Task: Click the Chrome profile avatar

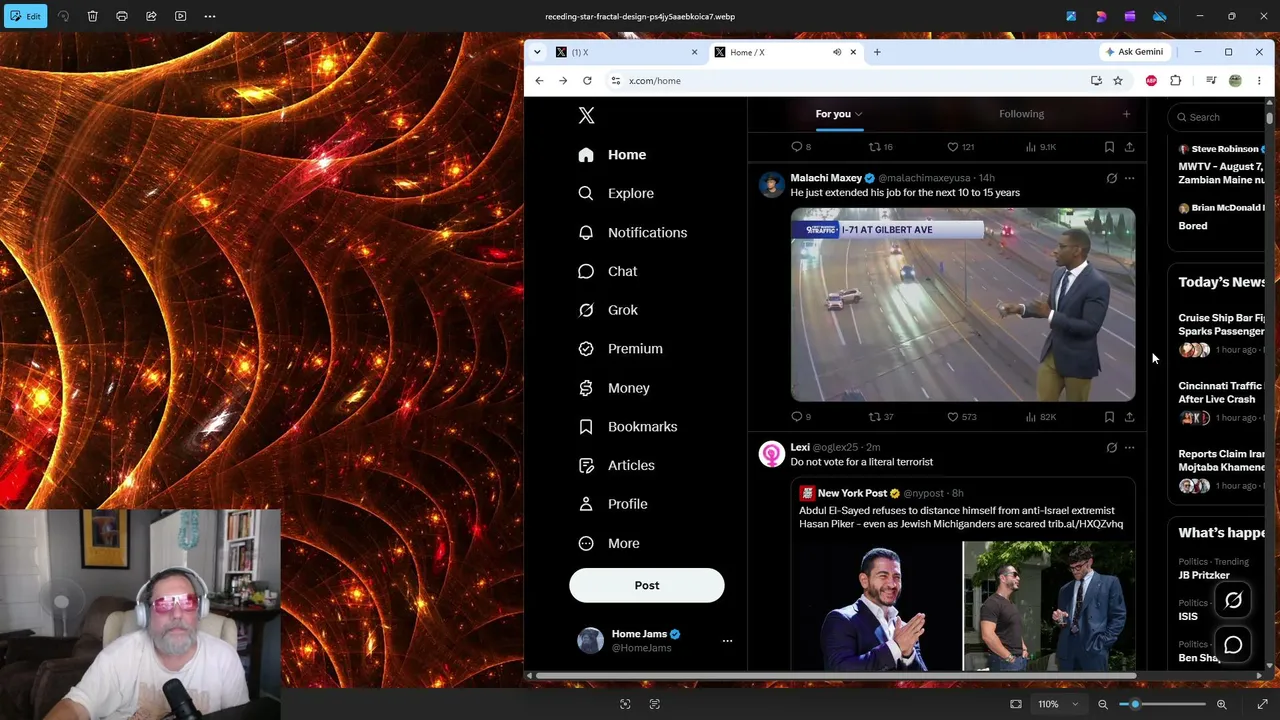Action: click(1235, 81)
